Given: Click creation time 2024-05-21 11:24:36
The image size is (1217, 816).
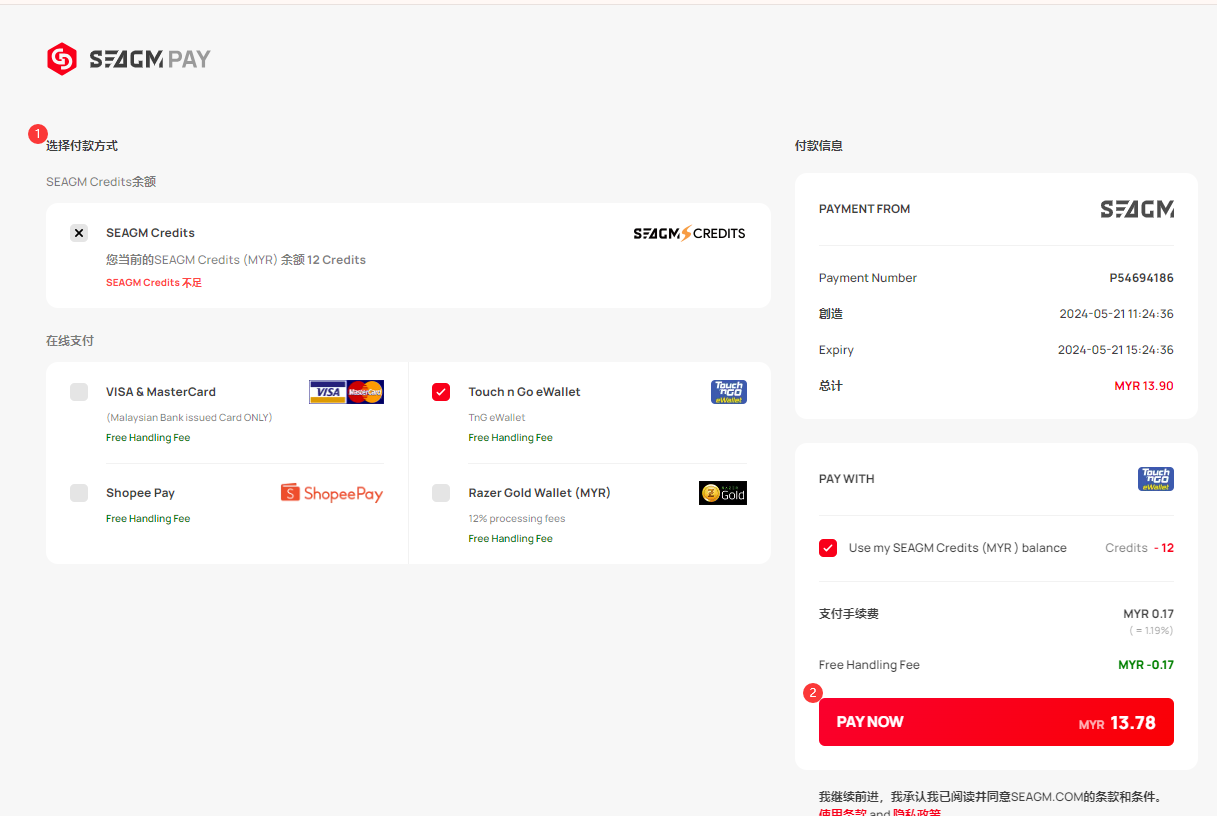Looking at the screenshot, I should click(1116, 314).
